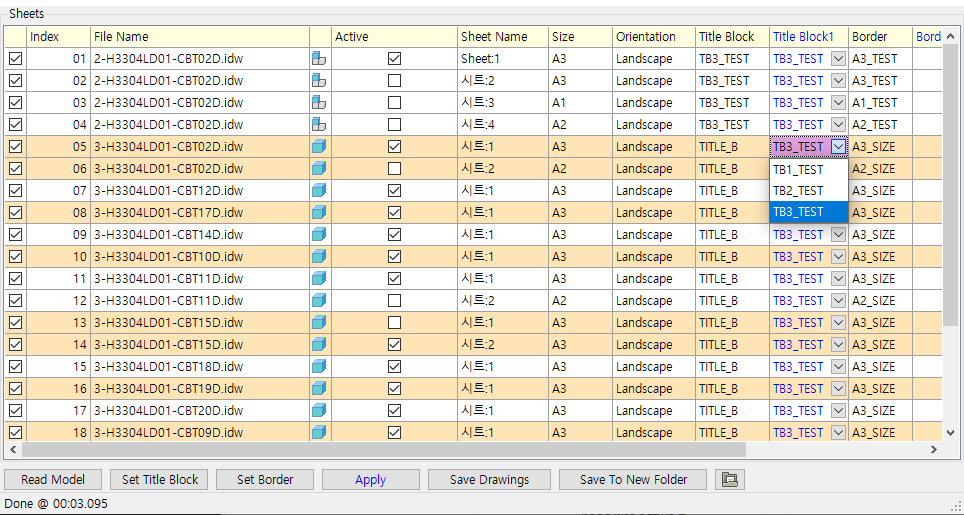
Task: Click the file type icon in row 04
Action: pyautogui.click(x=320, y=125)
